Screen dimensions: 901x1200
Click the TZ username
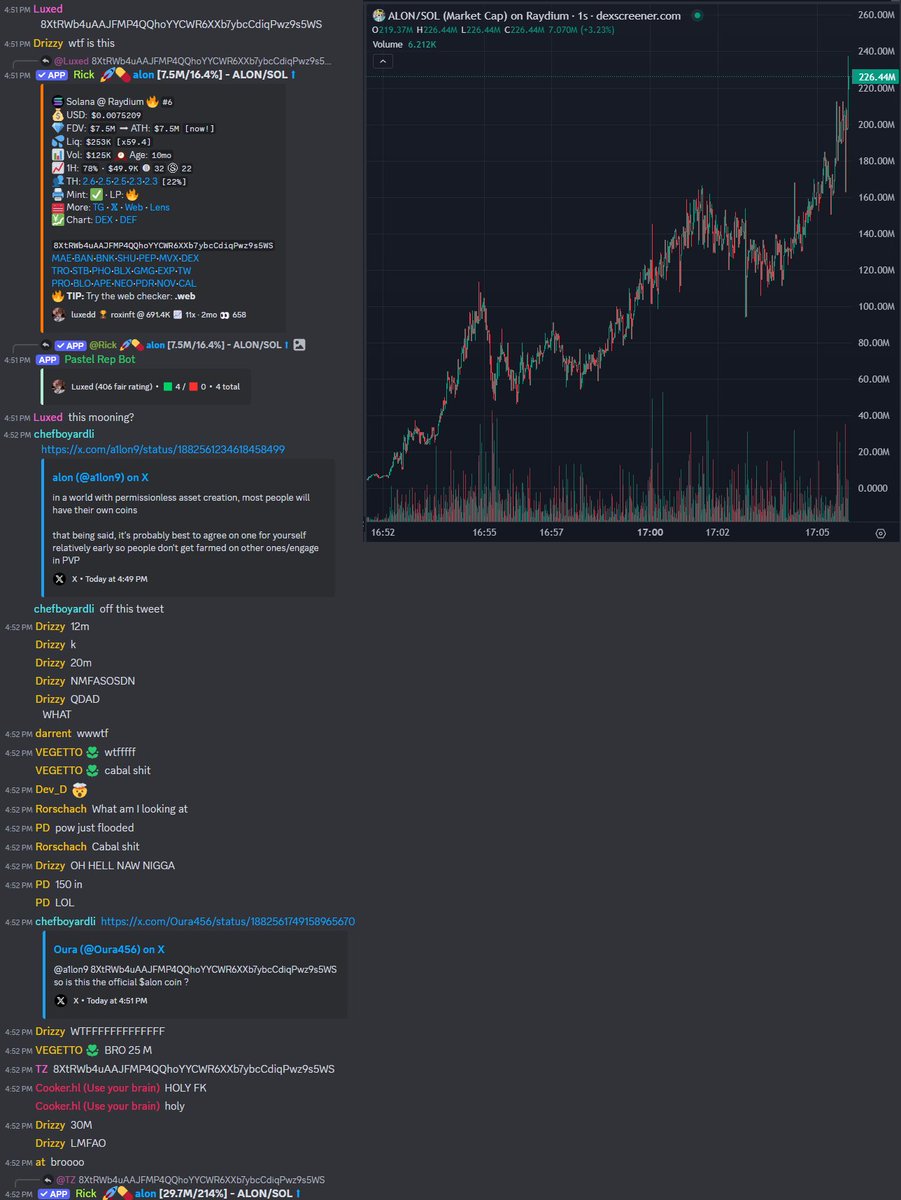(x=41, y=1069)
